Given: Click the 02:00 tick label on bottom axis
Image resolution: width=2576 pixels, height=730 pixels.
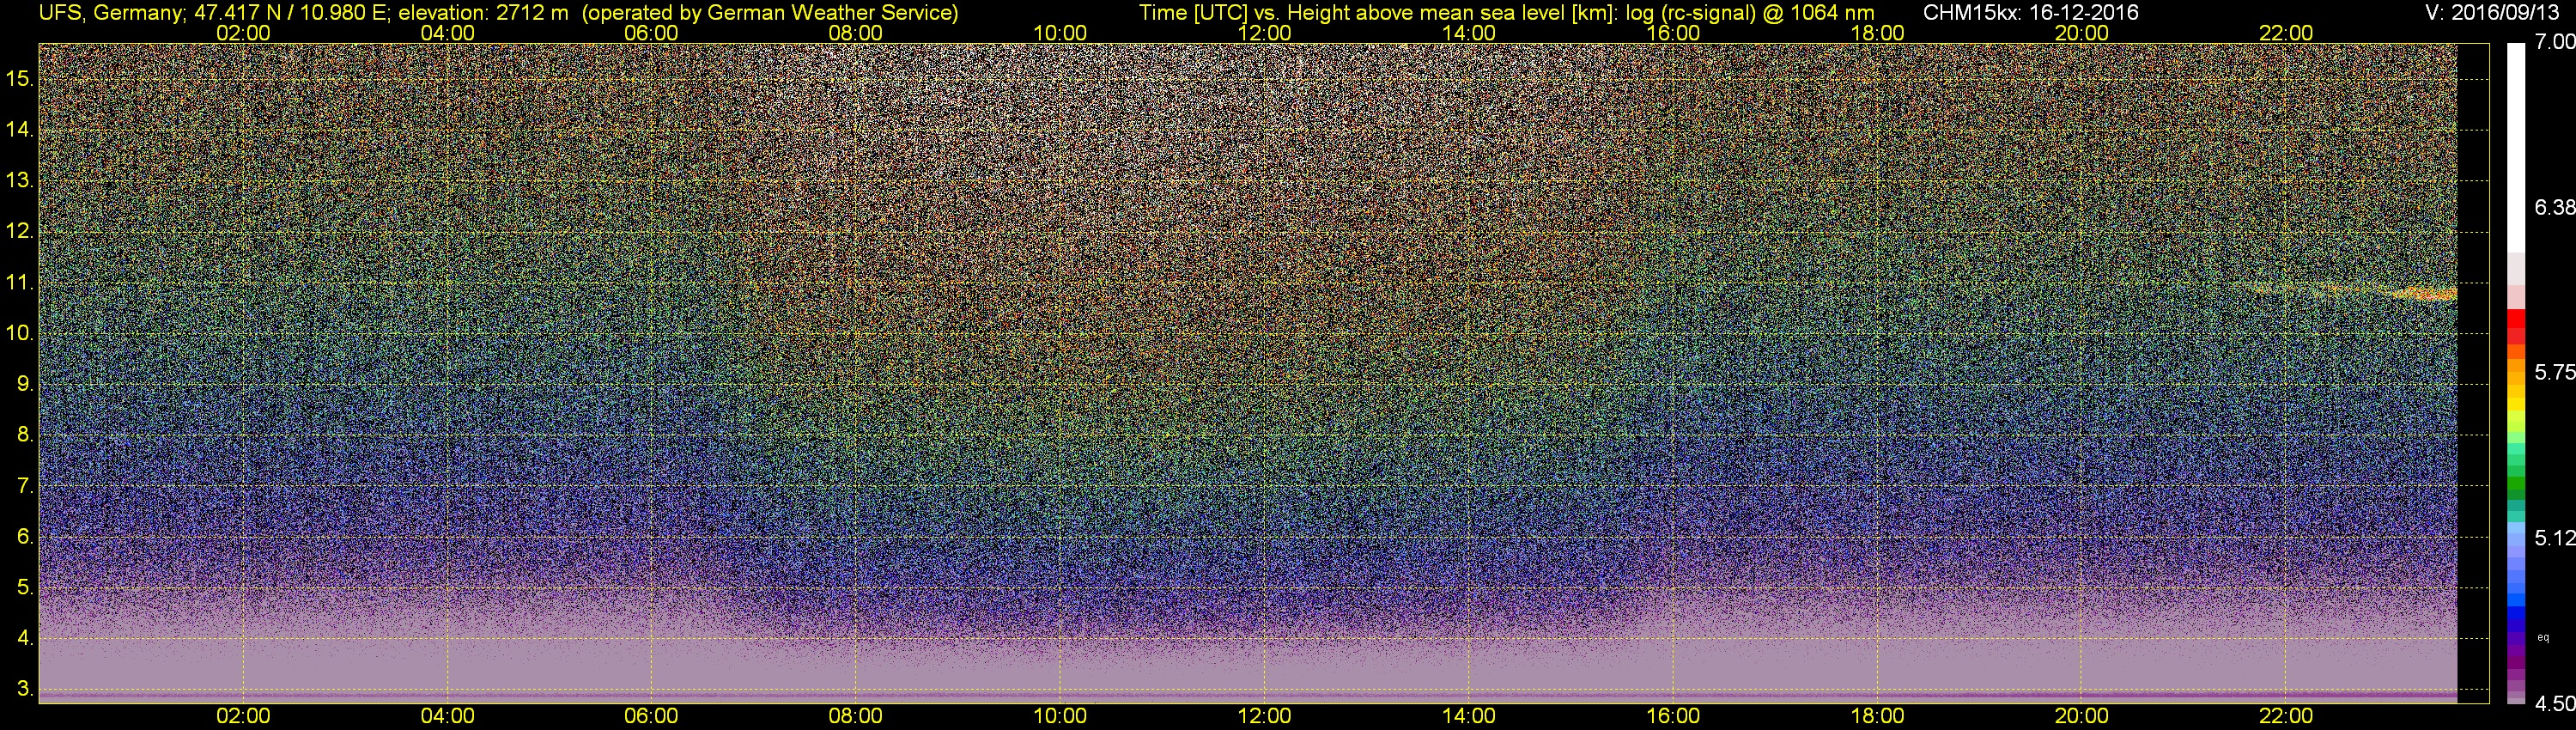Looking at the screenshot, I should tap(243, 716).
